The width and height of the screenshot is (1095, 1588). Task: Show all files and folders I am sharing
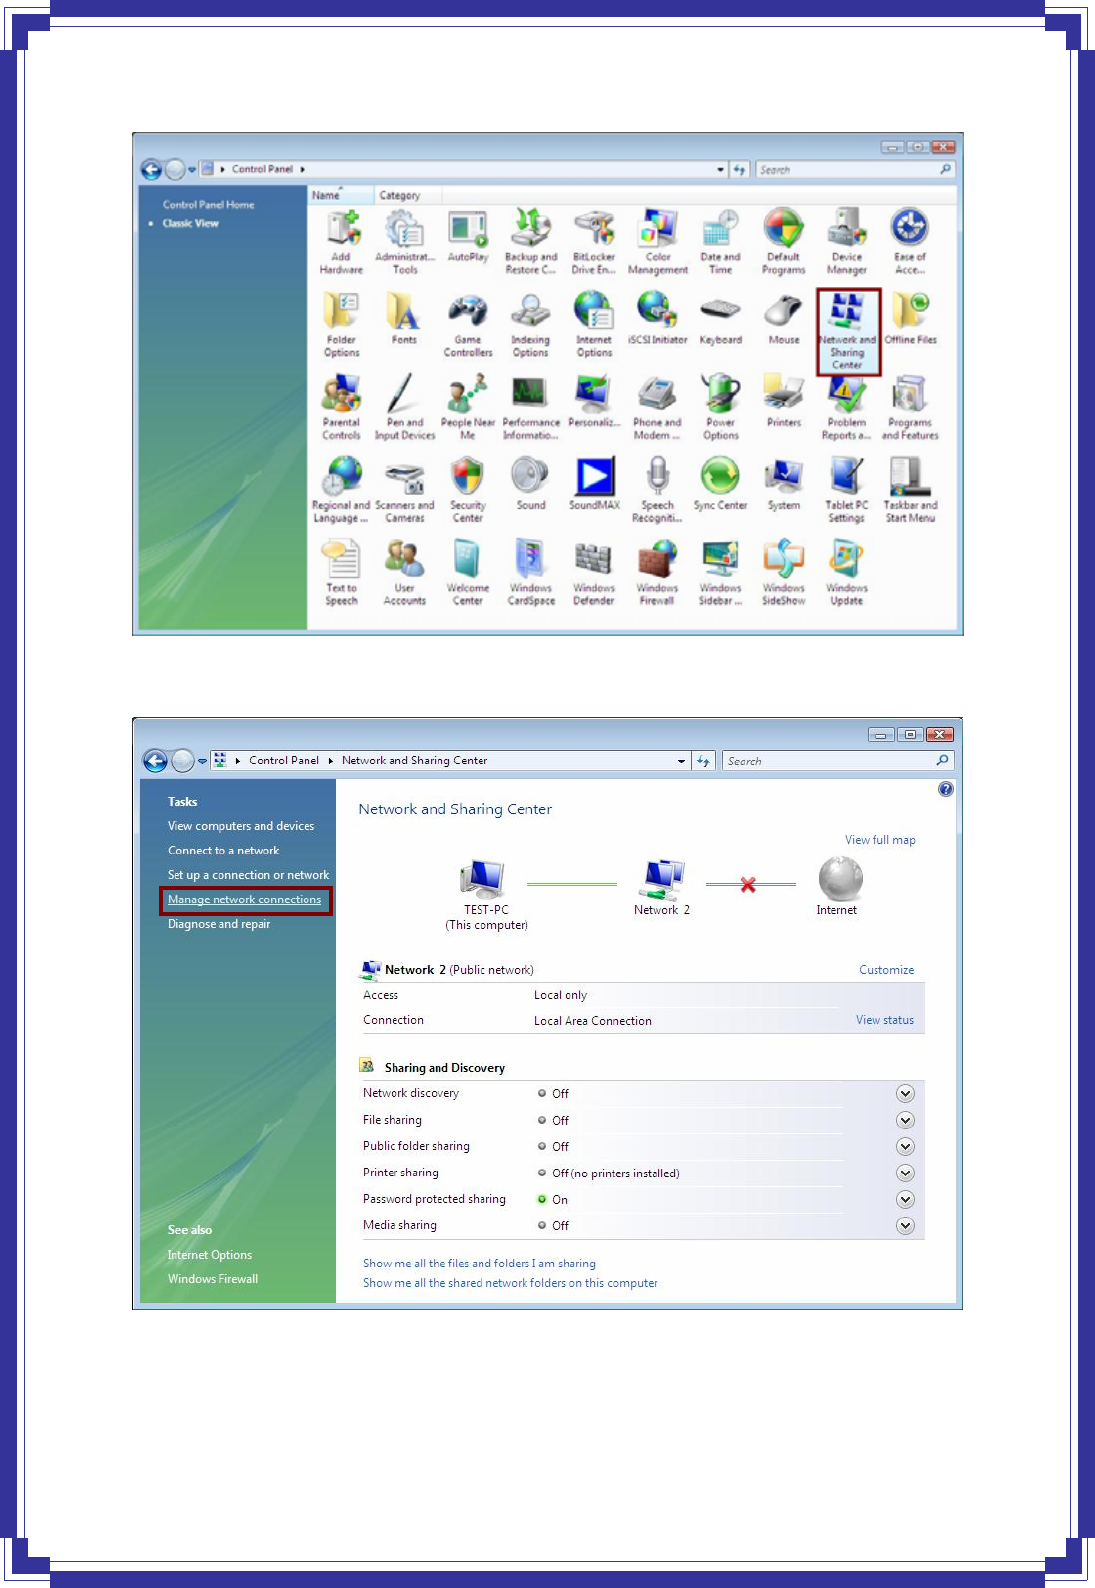click(479, 1263)
